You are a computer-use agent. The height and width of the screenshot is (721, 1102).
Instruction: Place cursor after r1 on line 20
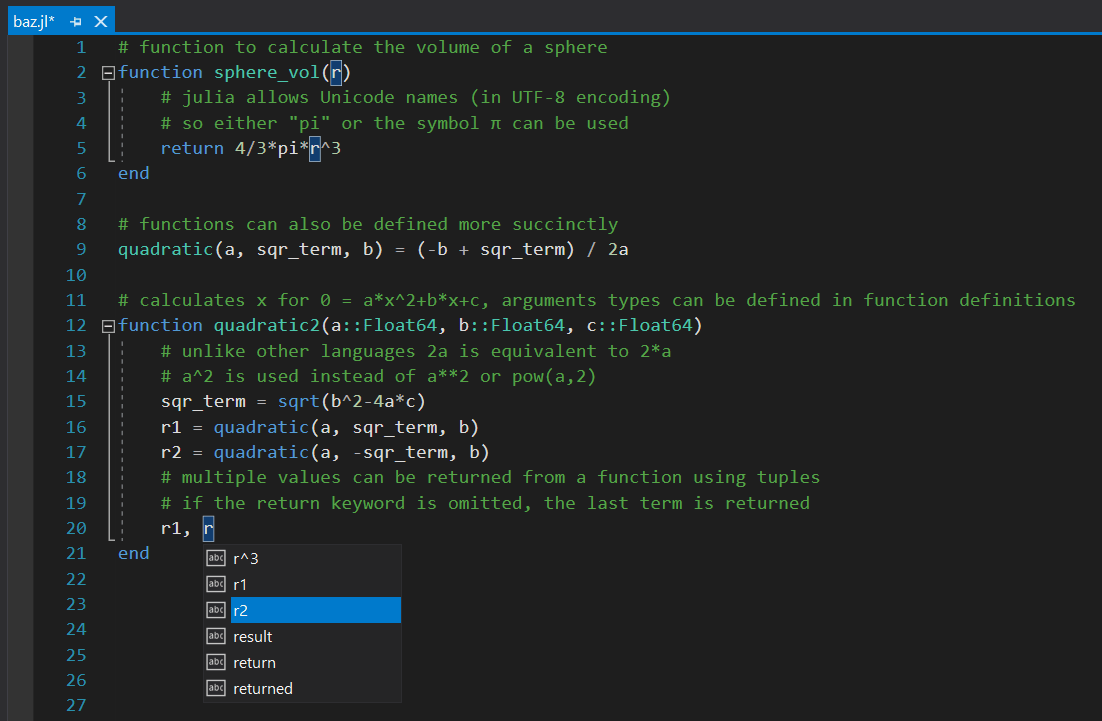coord(183,527)
